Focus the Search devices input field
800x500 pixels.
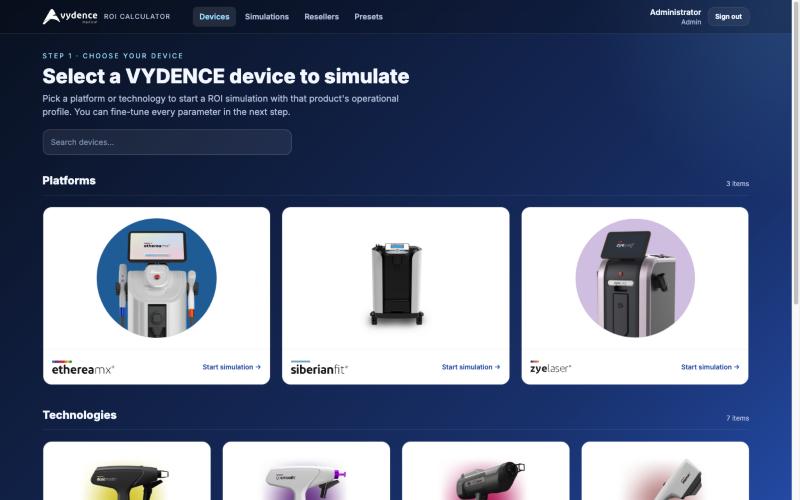click(167, 142)
